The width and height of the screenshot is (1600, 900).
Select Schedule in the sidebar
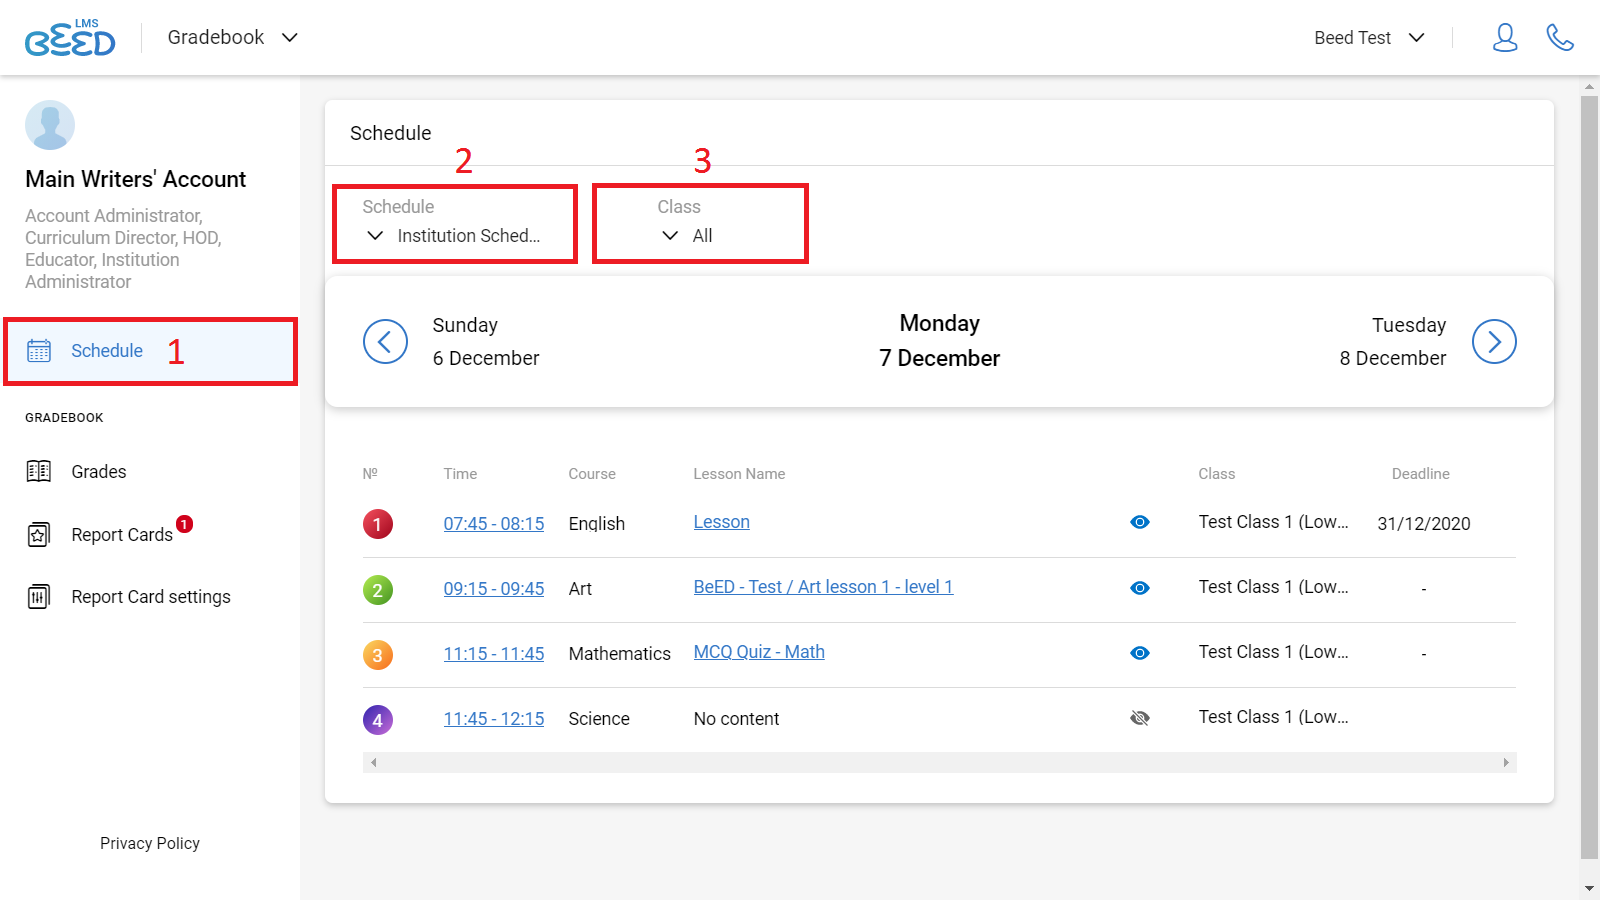point(150,351)
